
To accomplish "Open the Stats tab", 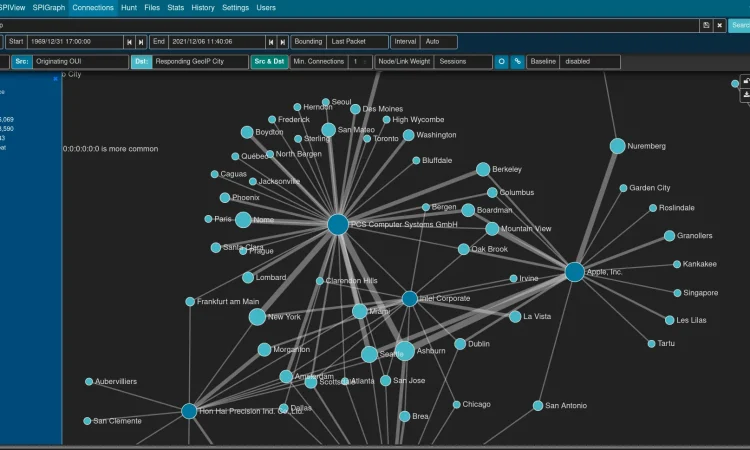I will [176, 8].
